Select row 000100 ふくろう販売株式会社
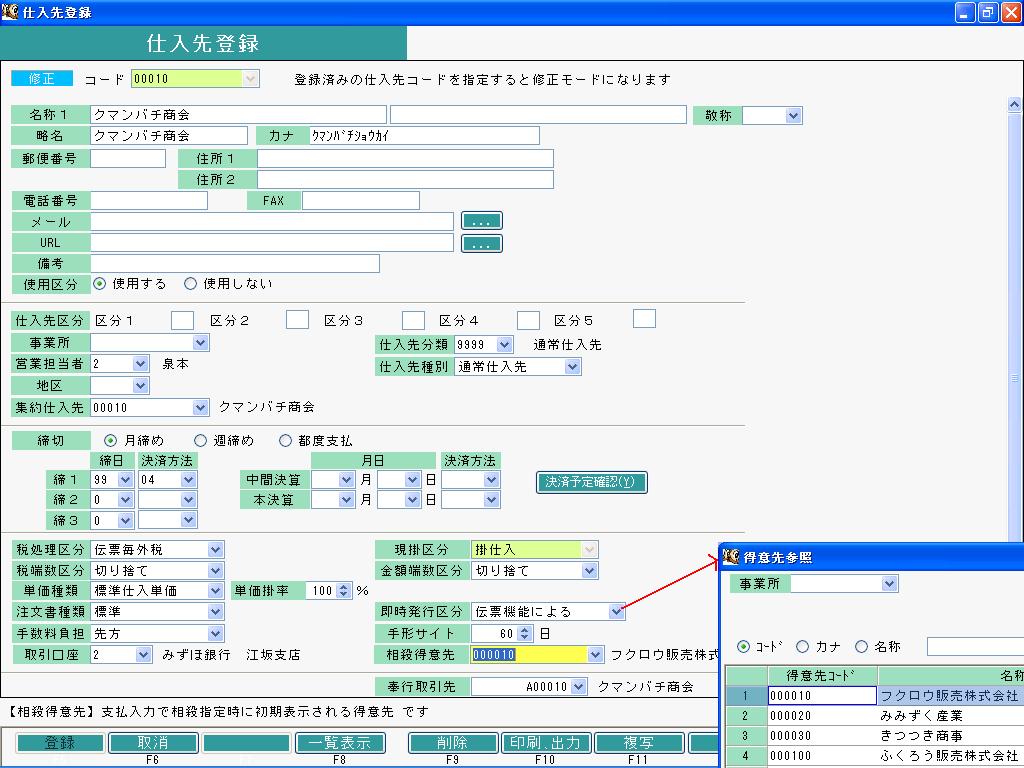The height and width of the screenshot is (768, 1024). 874,756
